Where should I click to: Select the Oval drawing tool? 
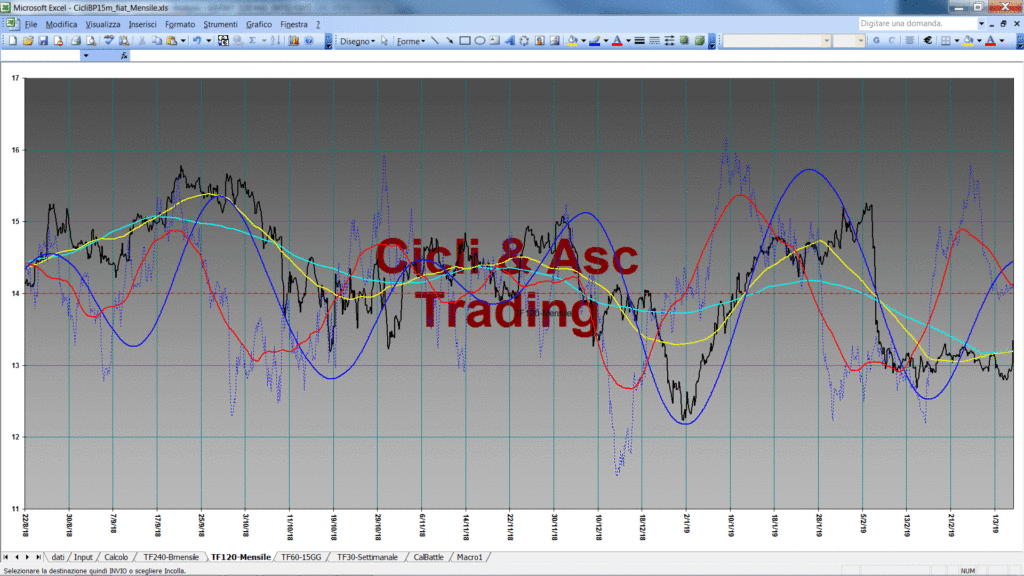(x=479, y=40)
